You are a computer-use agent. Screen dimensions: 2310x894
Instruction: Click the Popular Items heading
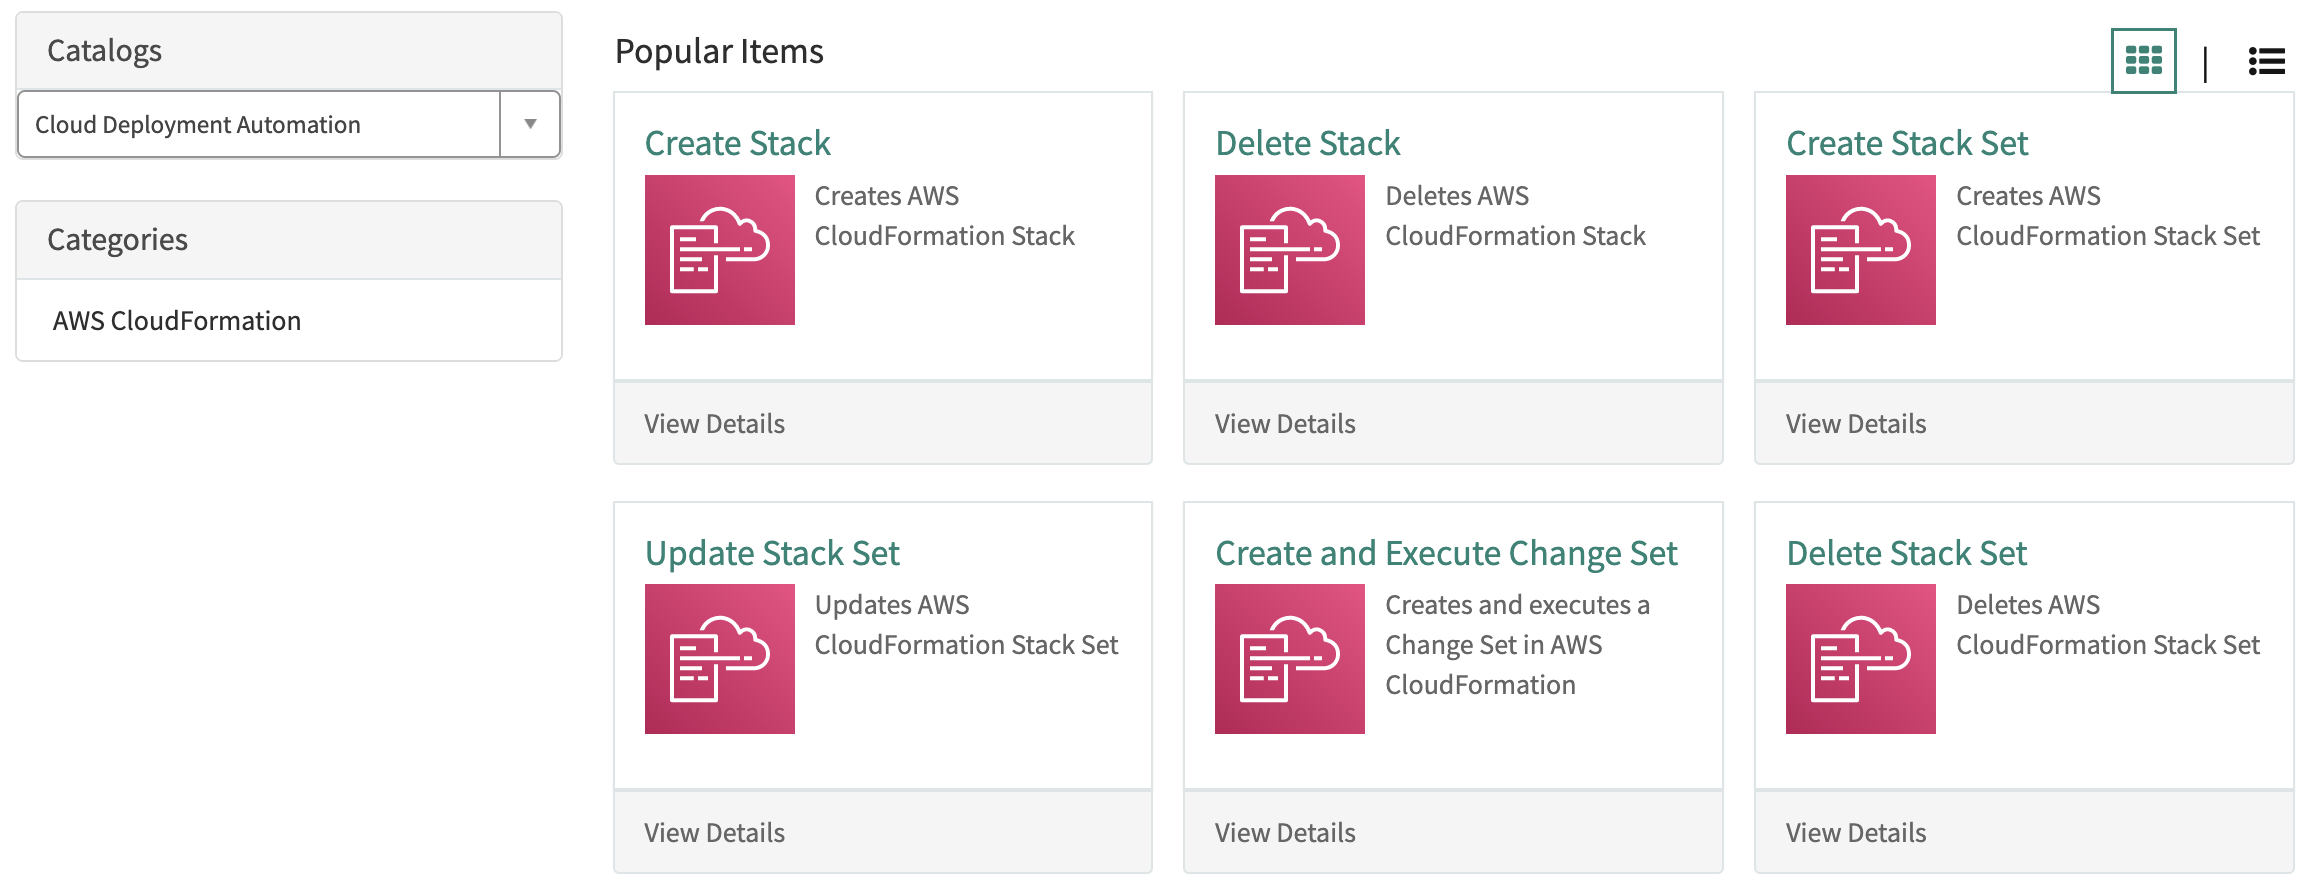click(x=719, y=51)
